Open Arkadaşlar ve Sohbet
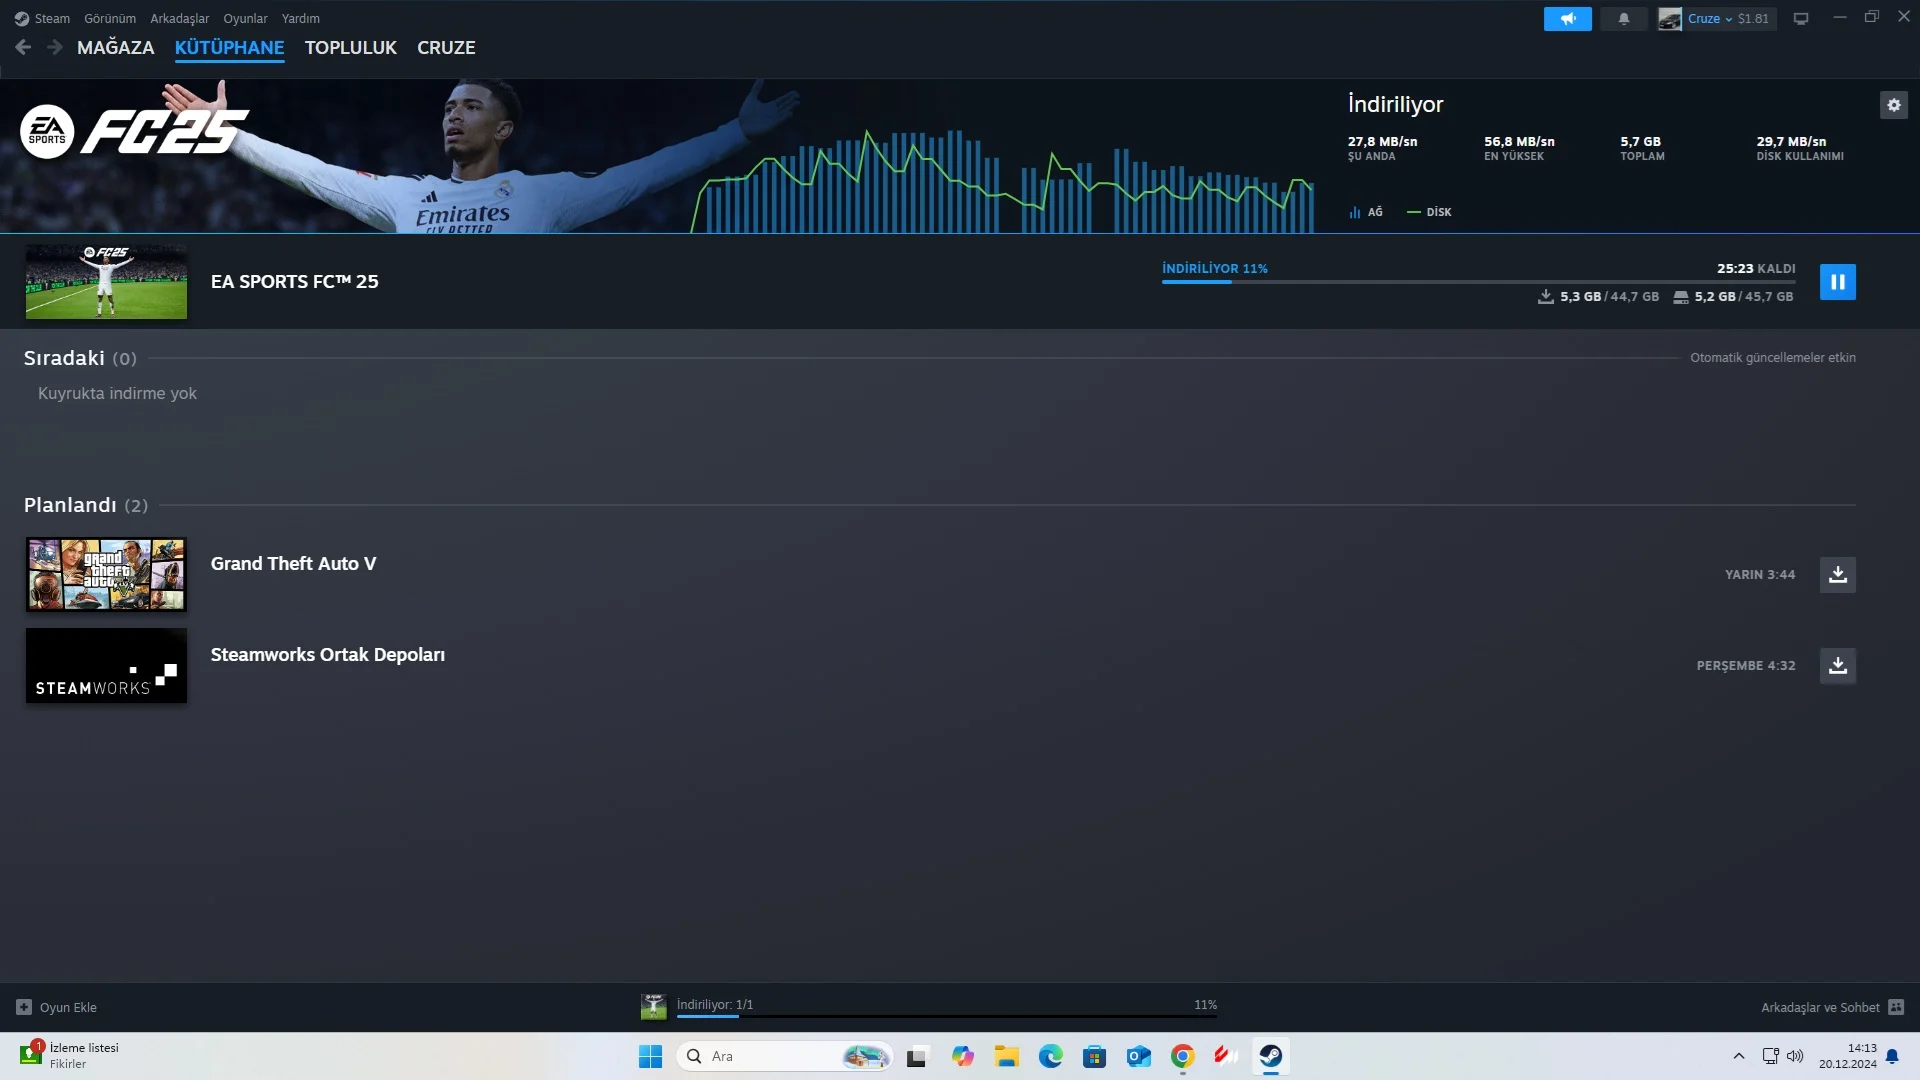The image size is (1920, 1080). tap(1832, 1008)
